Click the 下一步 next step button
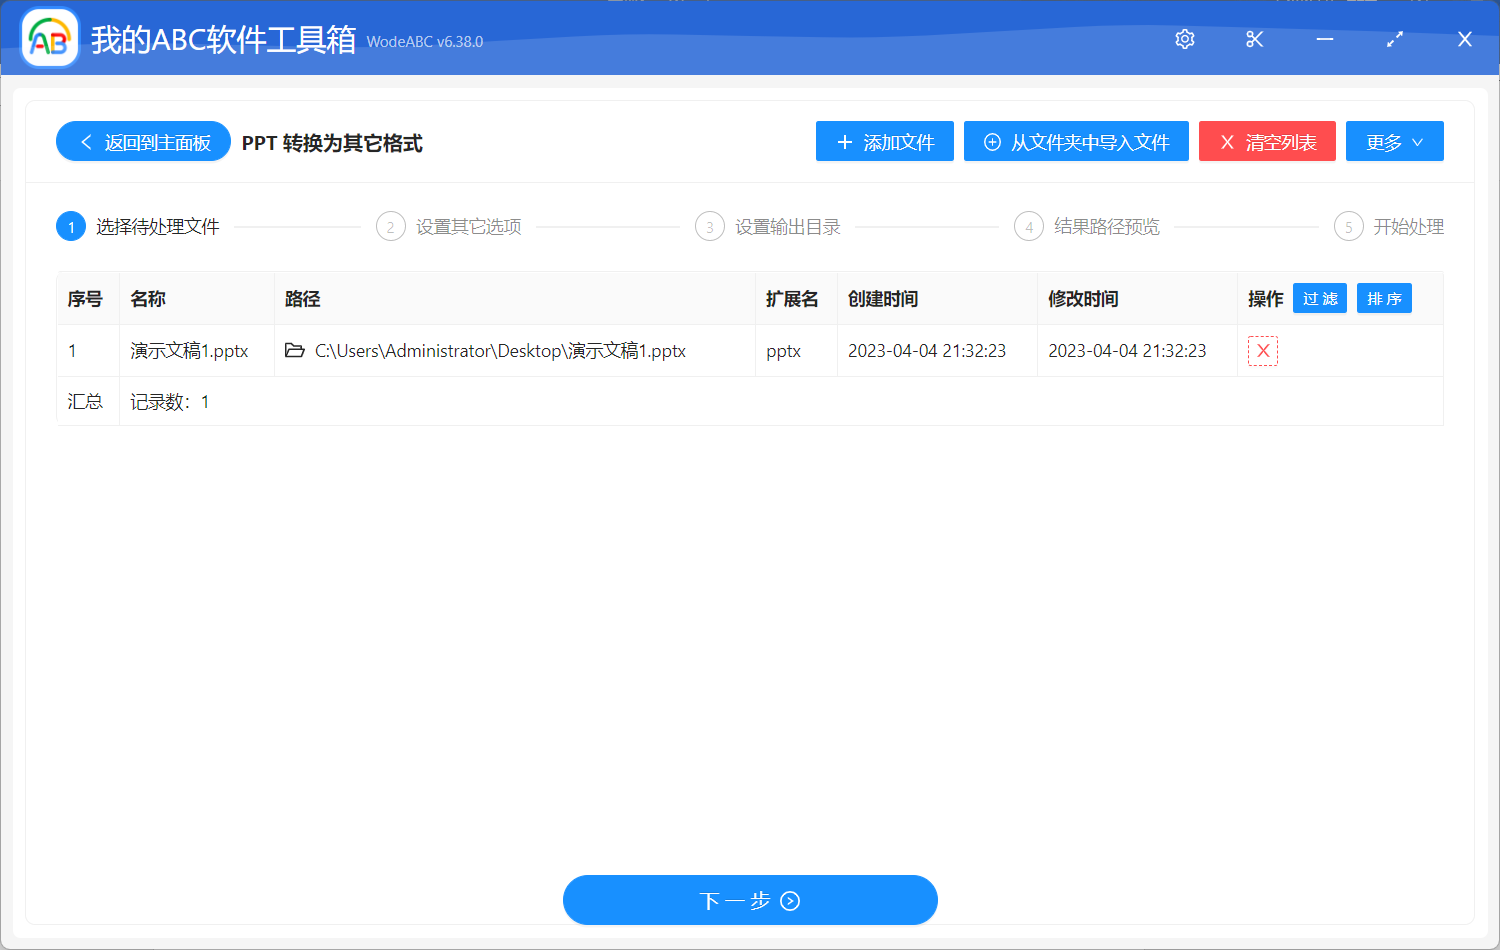 750,900
